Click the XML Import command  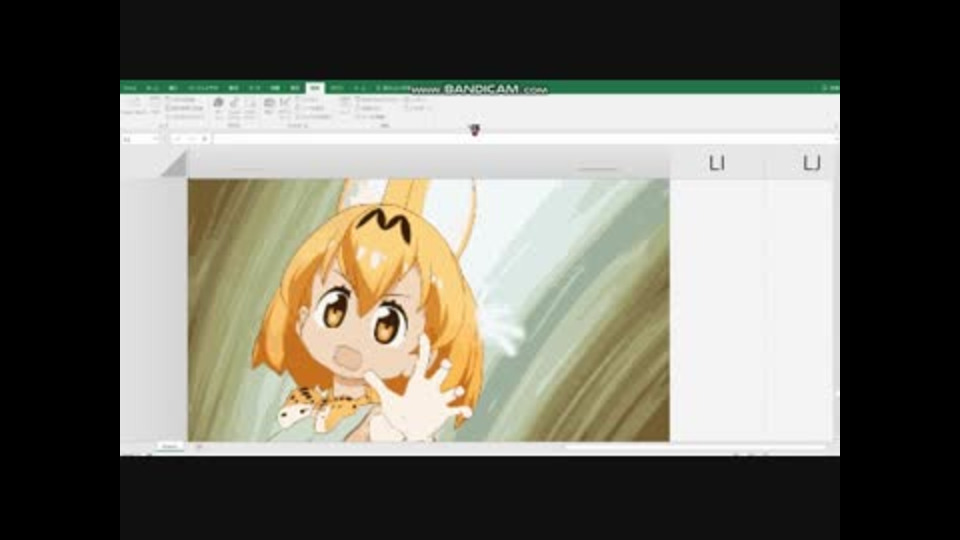point(415,99)
